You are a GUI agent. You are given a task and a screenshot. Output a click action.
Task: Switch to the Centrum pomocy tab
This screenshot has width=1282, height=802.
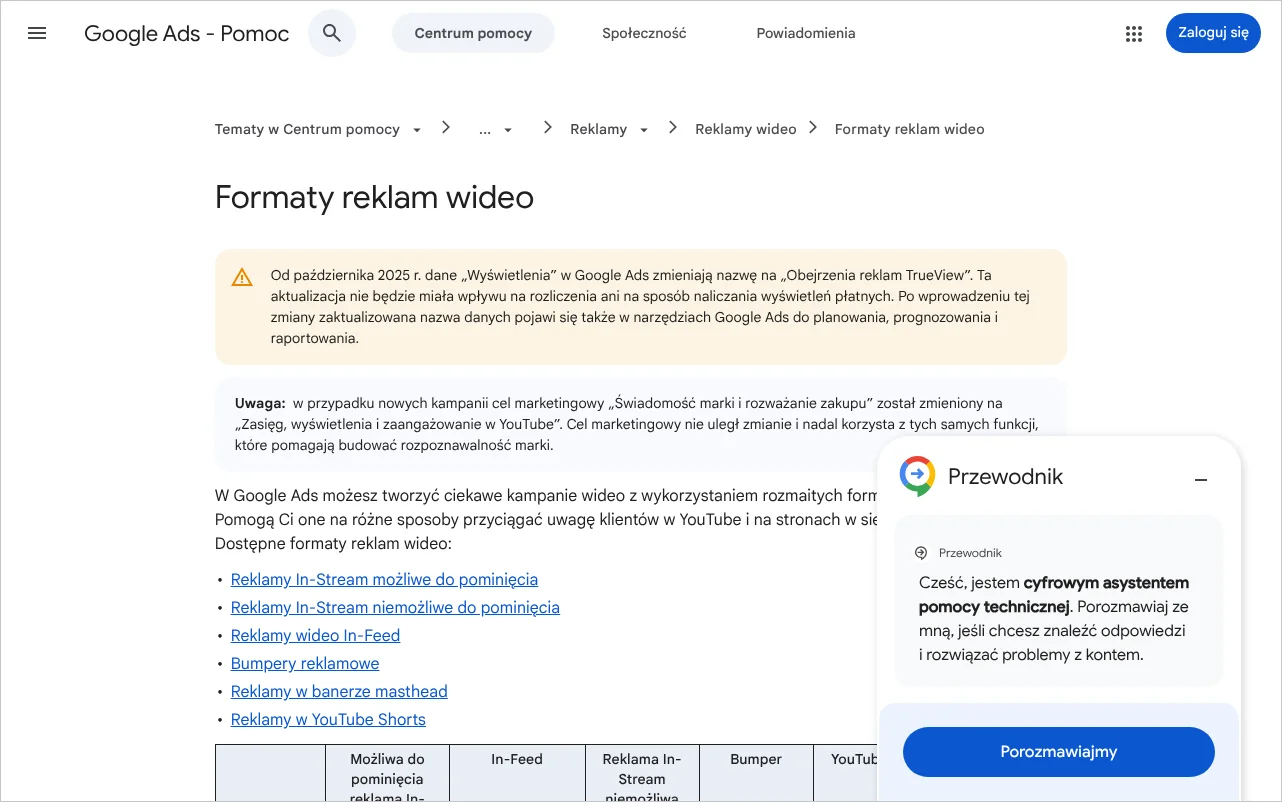473,33
